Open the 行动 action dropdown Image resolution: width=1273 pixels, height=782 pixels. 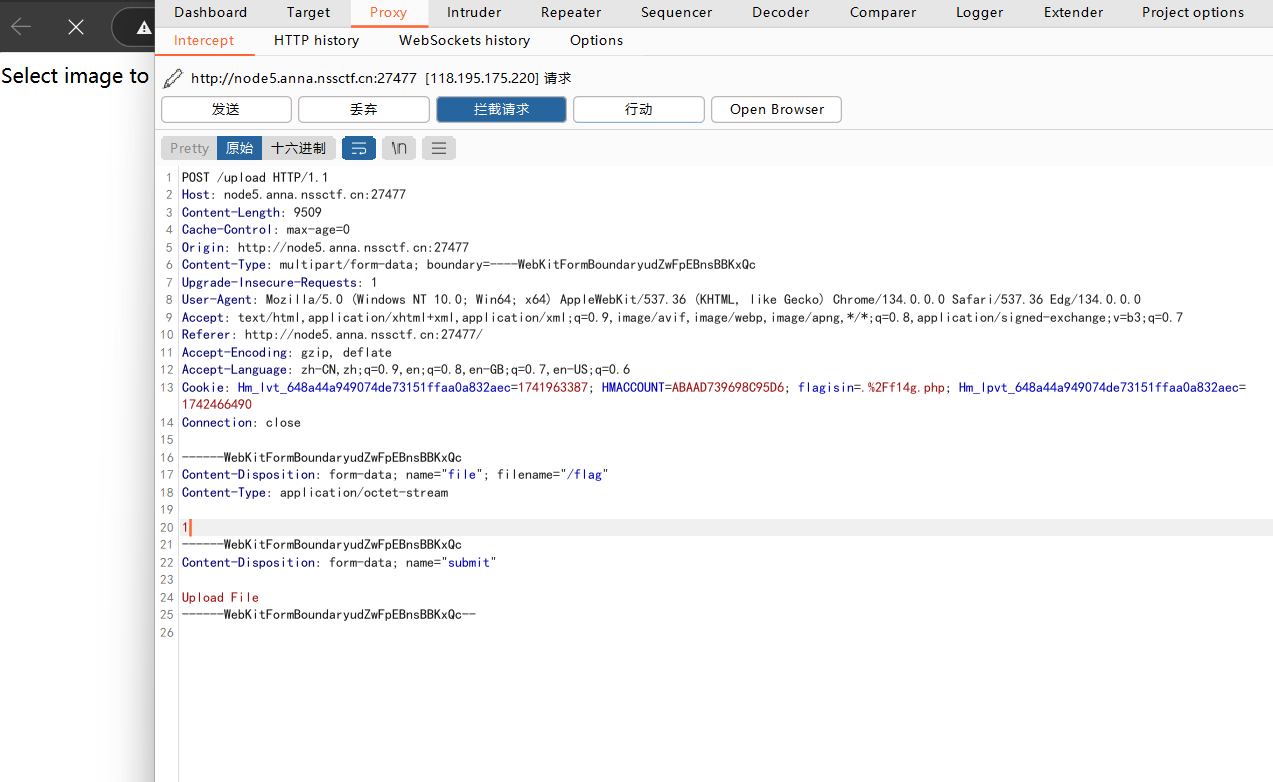(x=638, y=109)
